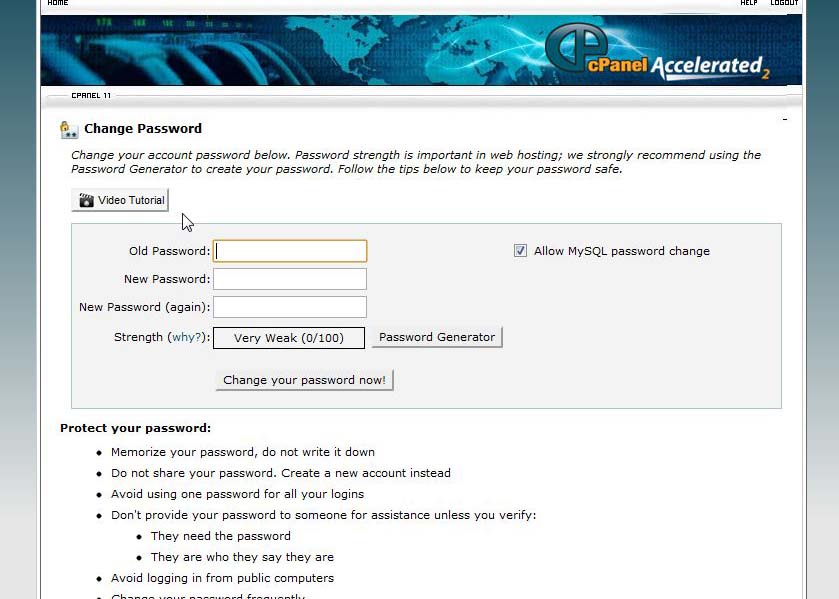The width and height of the screenshot is (839, 599).
Task: Click the Logout link
Action: [784, 3]
